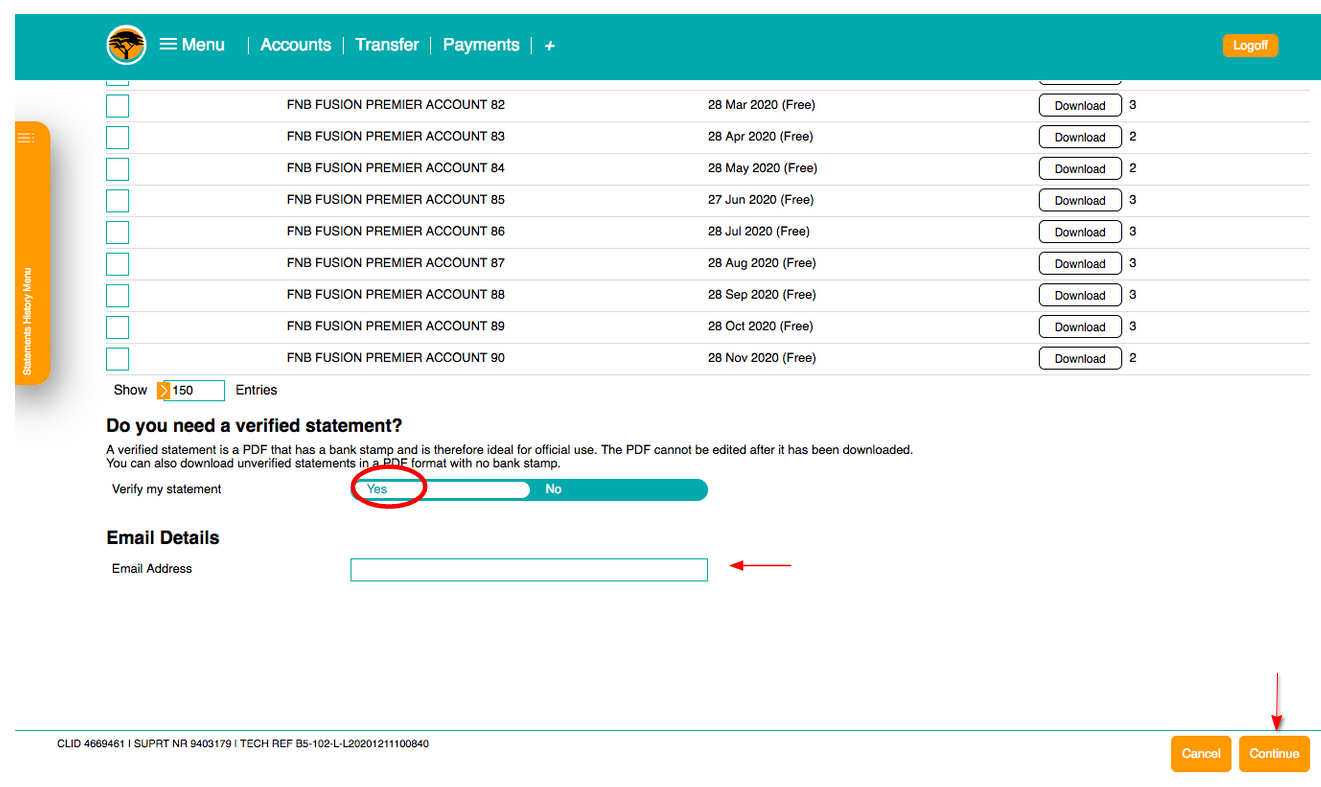The image size is (1321, 787).
Task: Click the FNB tree logo icon
Action: pos(126,45)
